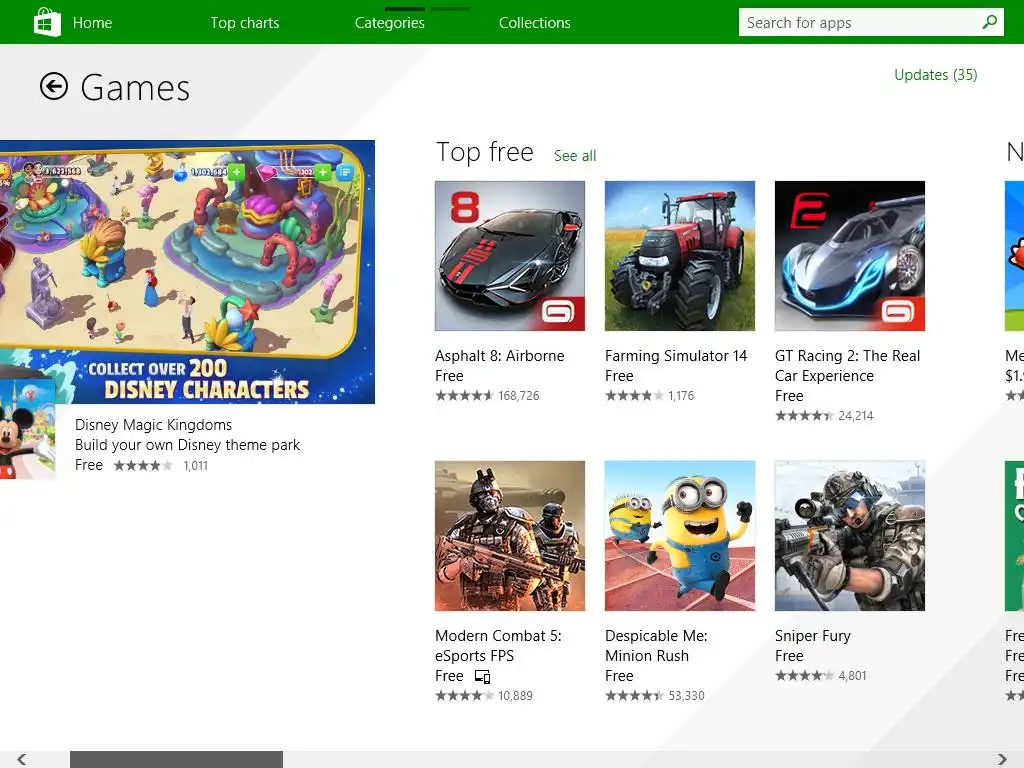Click the Windows Store bag logo

click(x=47, y=22)
